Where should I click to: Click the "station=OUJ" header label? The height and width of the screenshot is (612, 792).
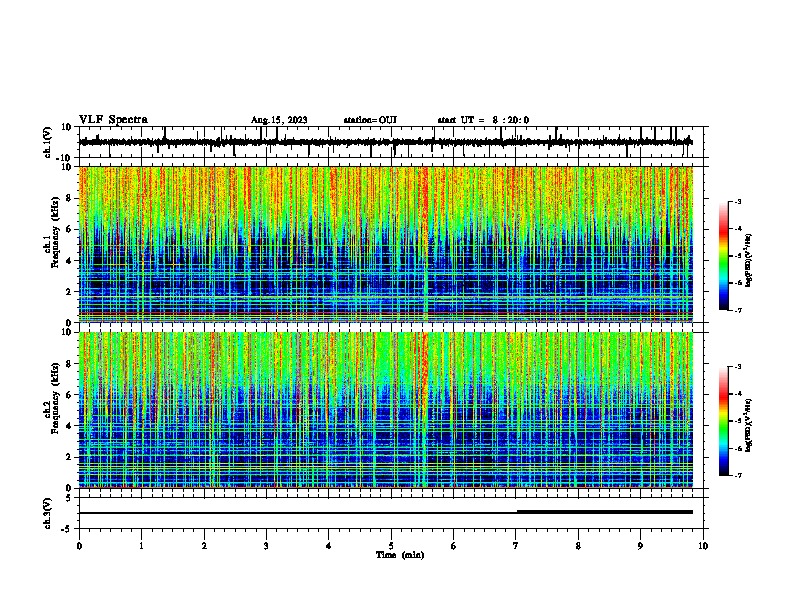pos(370,120)
